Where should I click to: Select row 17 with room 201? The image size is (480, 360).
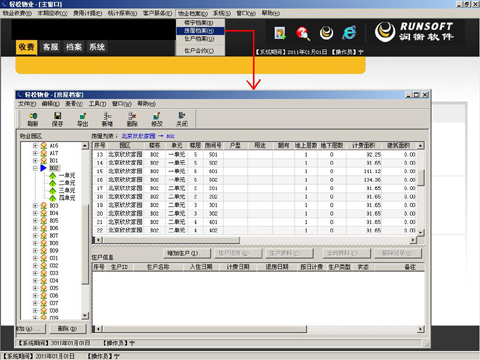click(x=254, y=188)
